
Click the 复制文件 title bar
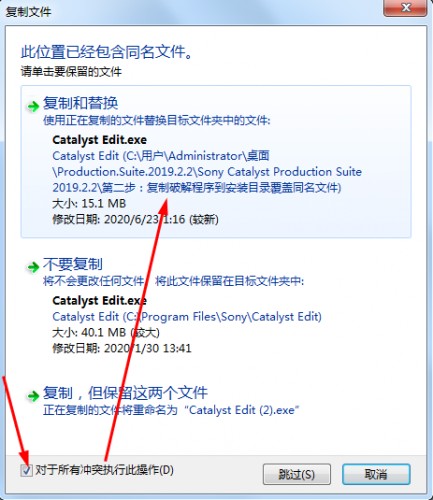pos(192,11)
